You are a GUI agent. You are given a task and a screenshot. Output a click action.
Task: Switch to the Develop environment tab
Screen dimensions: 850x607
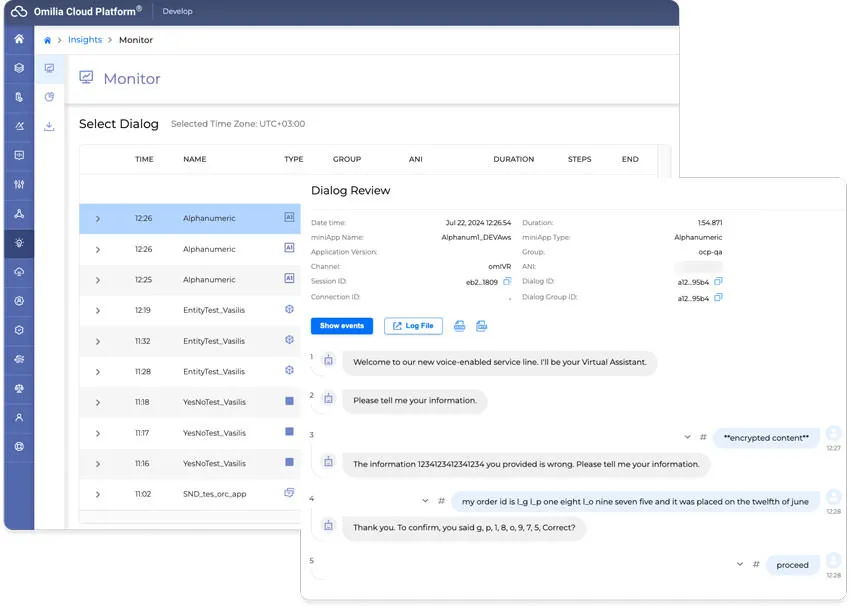pyautogui.click(x=177, y=12)
